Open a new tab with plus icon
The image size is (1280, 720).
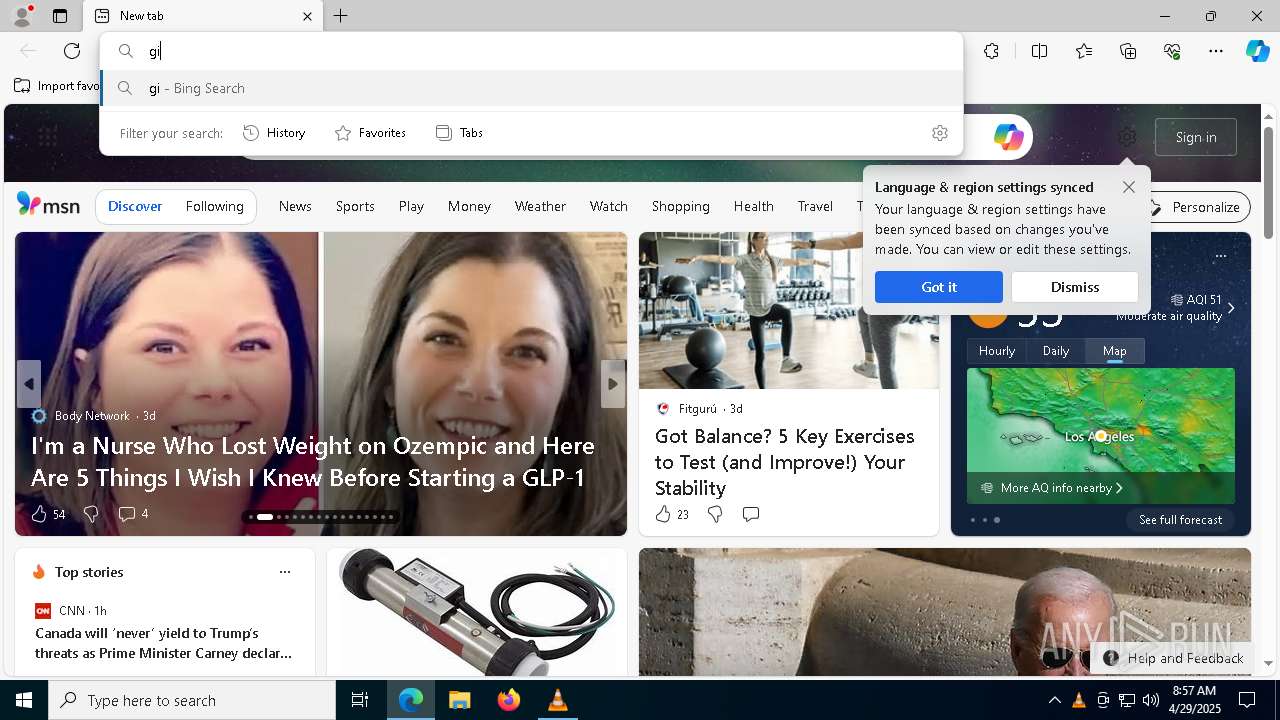(x=341, y=16)
